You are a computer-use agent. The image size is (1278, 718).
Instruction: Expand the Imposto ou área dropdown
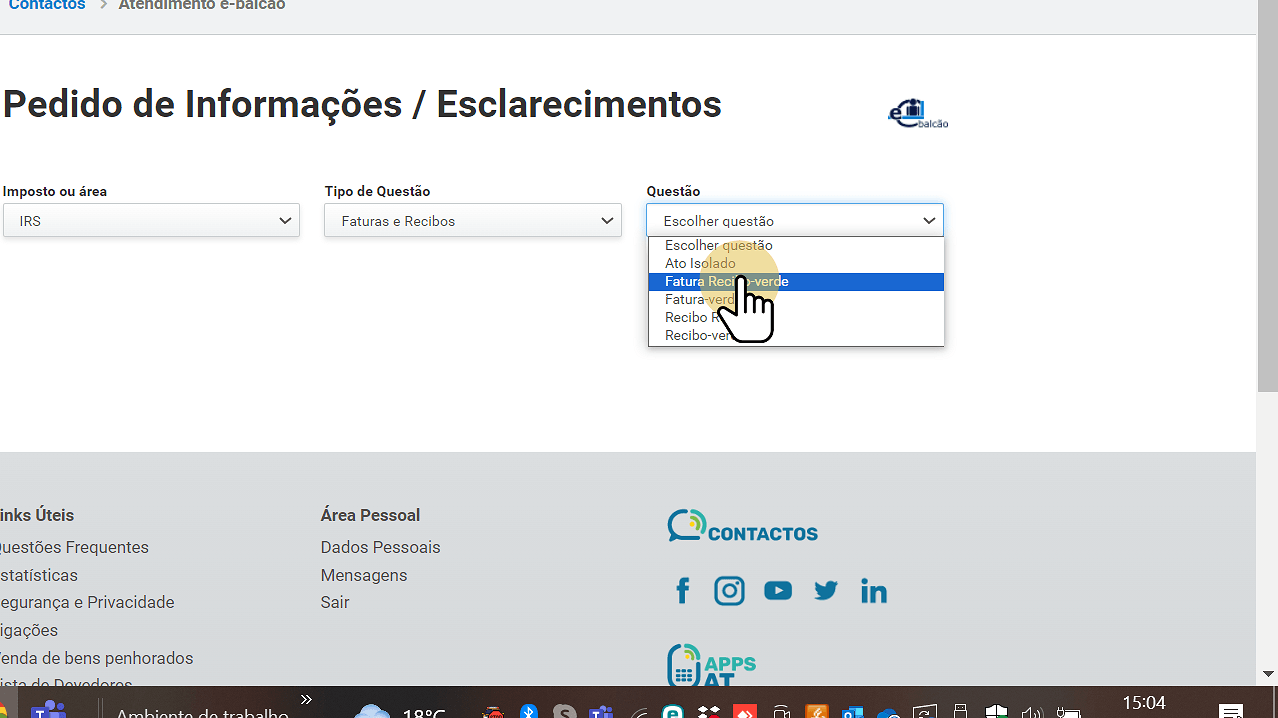151,221
